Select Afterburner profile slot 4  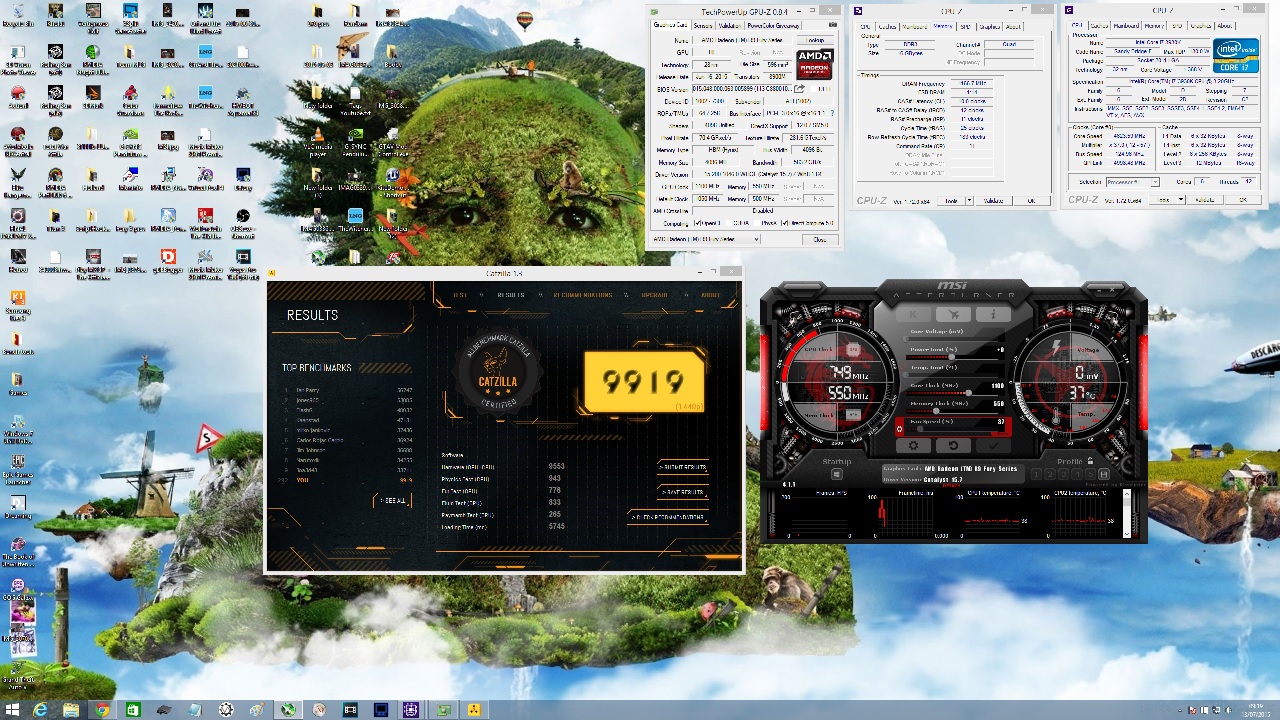(1077, 474)
